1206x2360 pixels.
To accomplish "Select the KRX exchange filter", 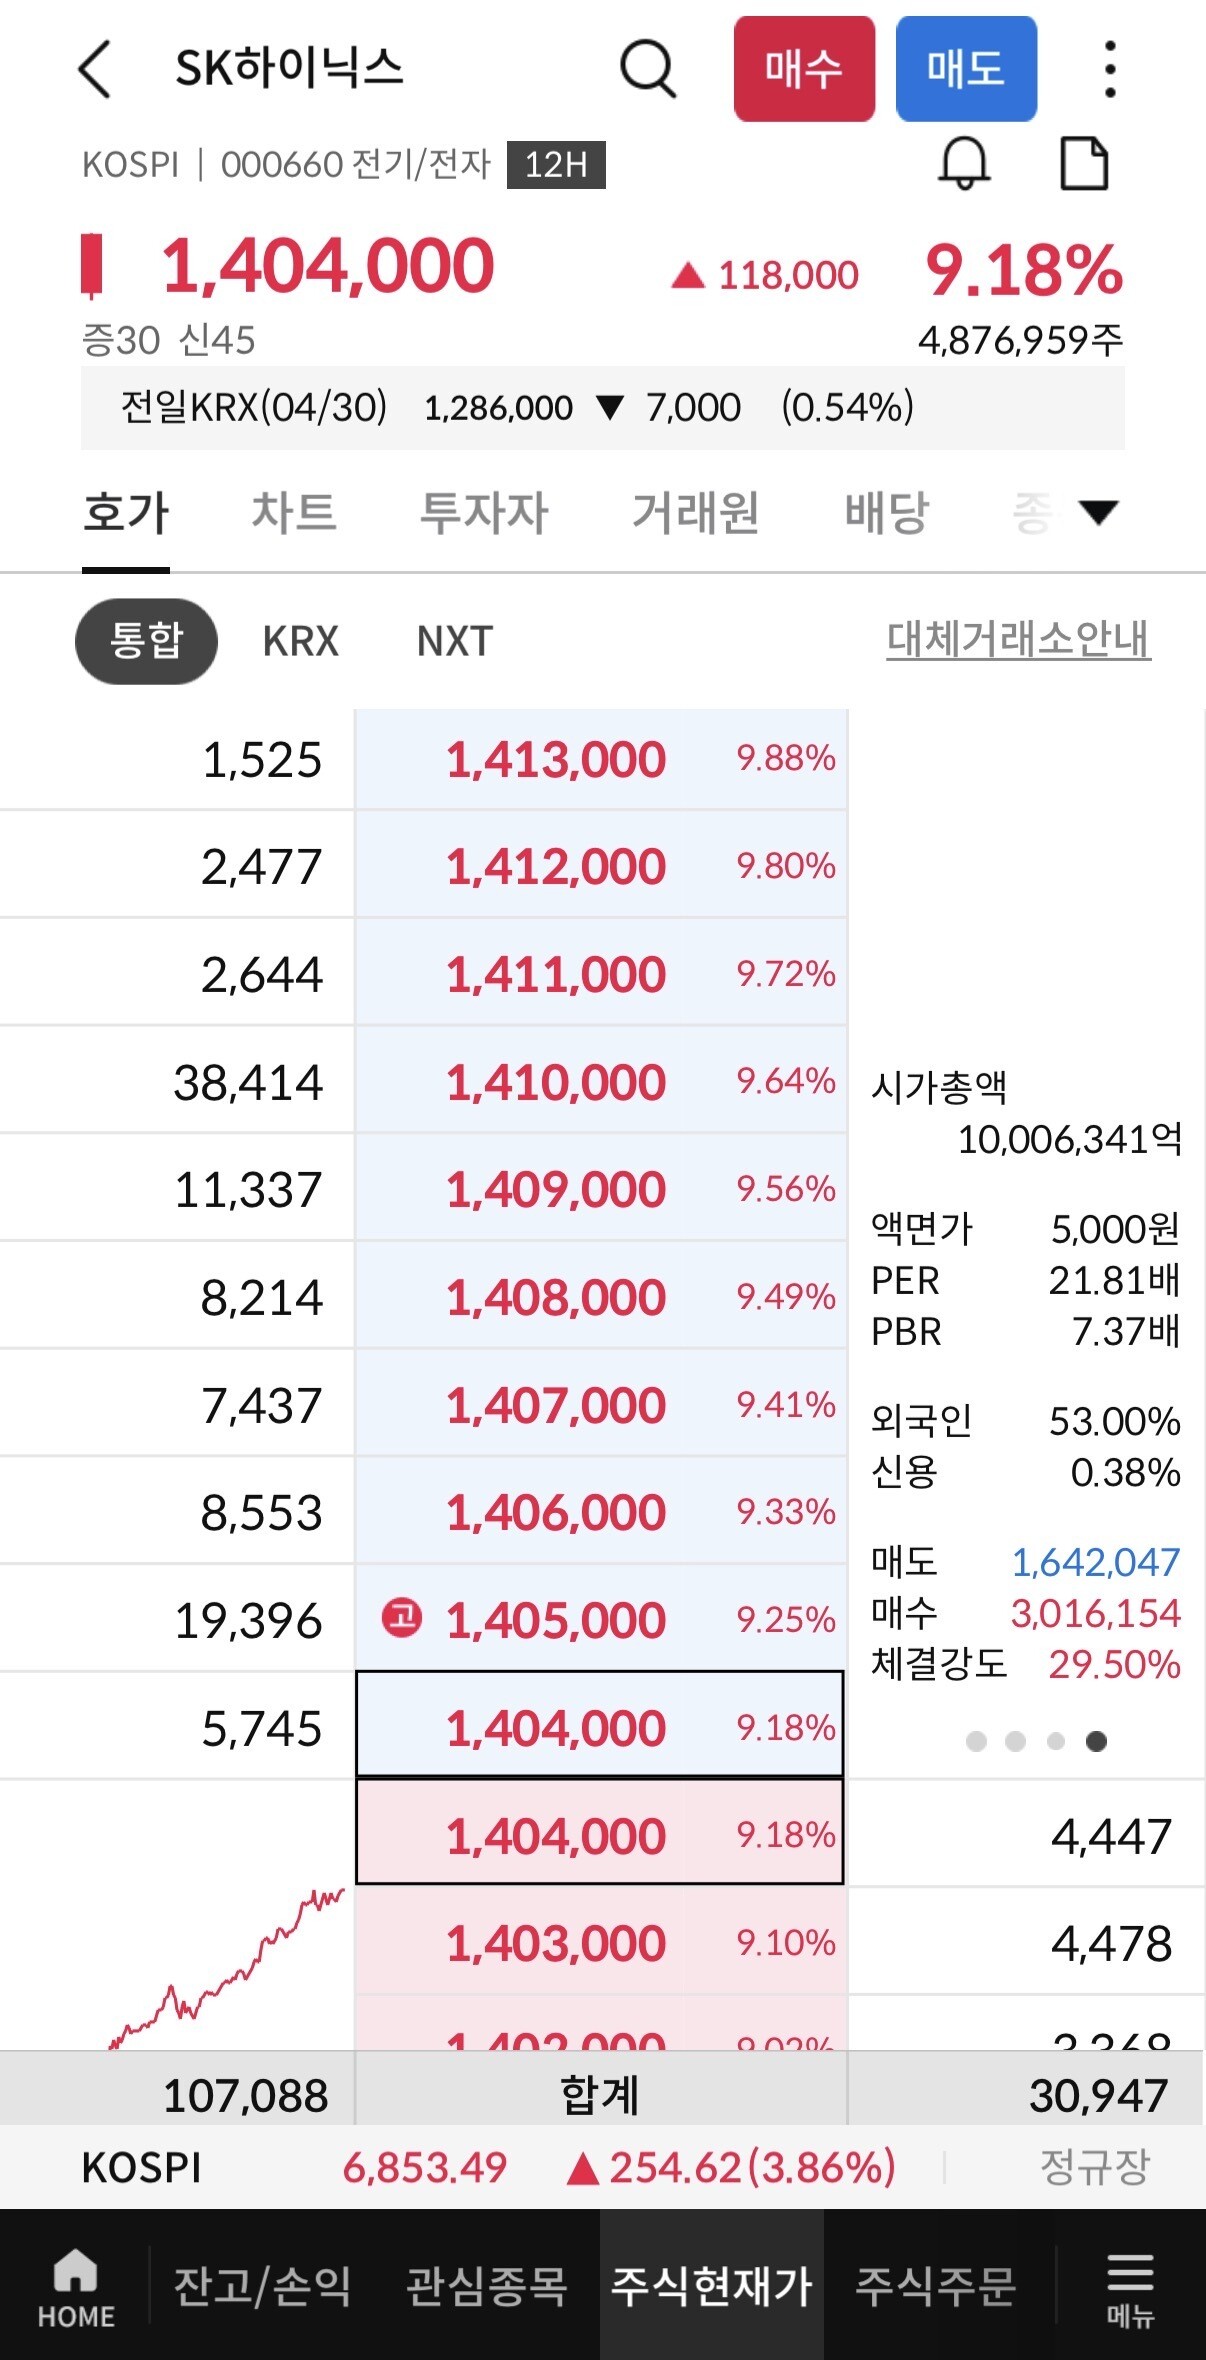I will pos(300,641).
